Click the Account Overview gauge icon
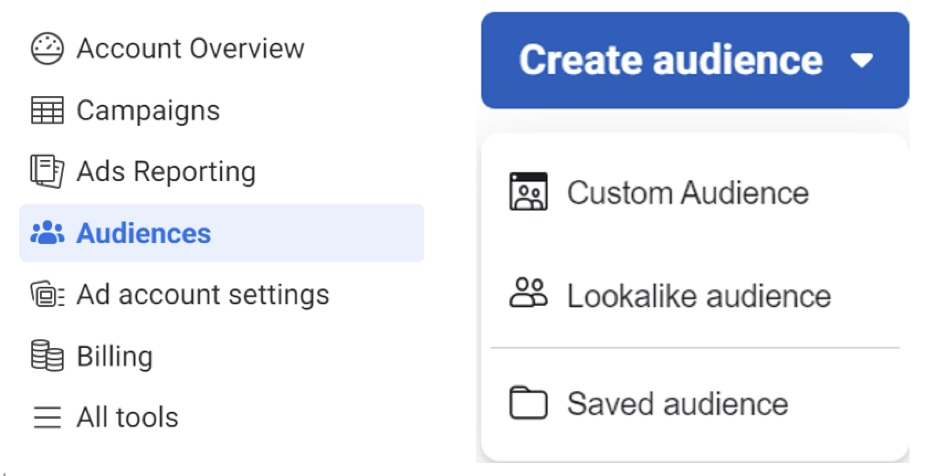Viewport: 936px width, 476px height. coord(47,48)
